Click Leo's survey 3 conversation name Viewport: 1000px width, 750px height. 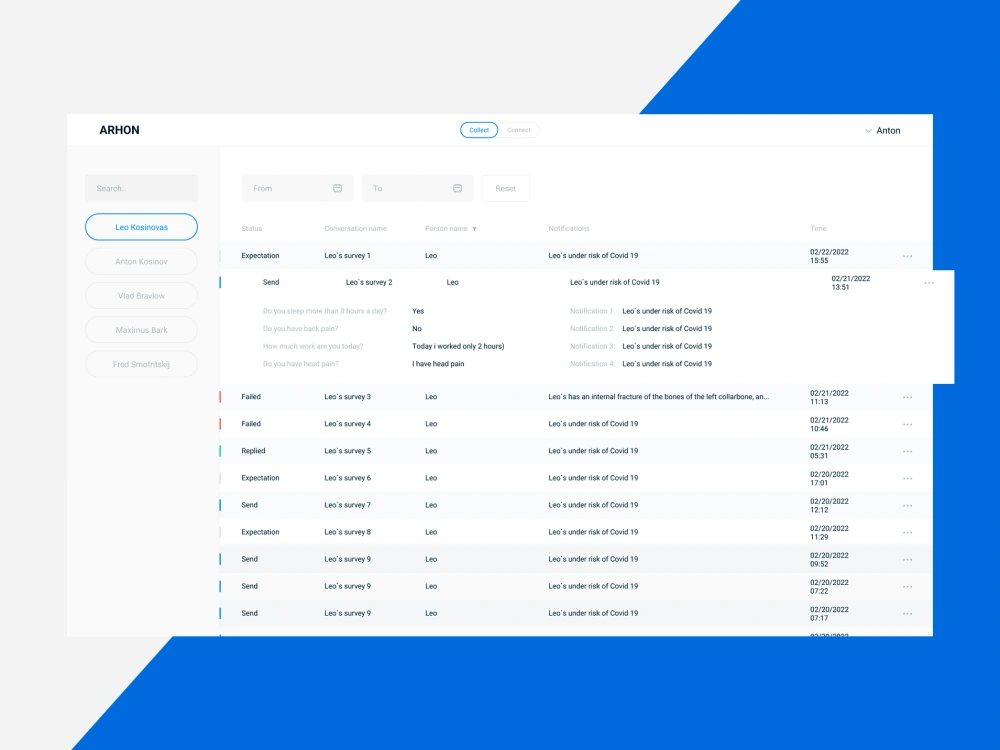coord(348,397)
